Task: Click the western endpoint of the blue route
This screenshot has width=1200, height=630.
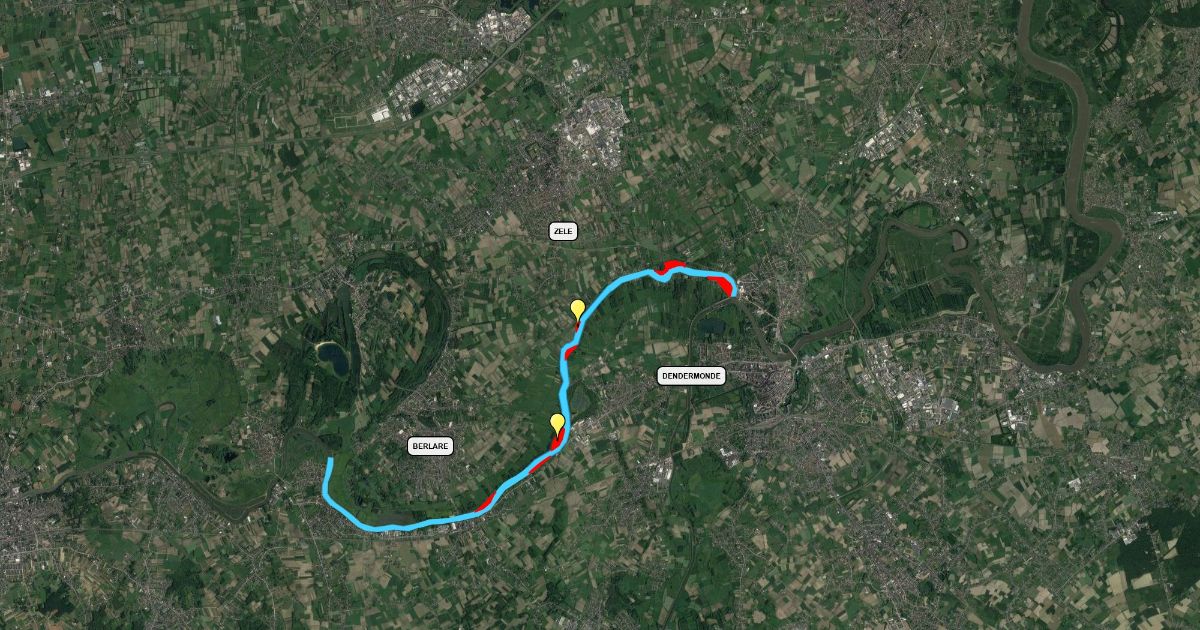Action: point(330,460)
